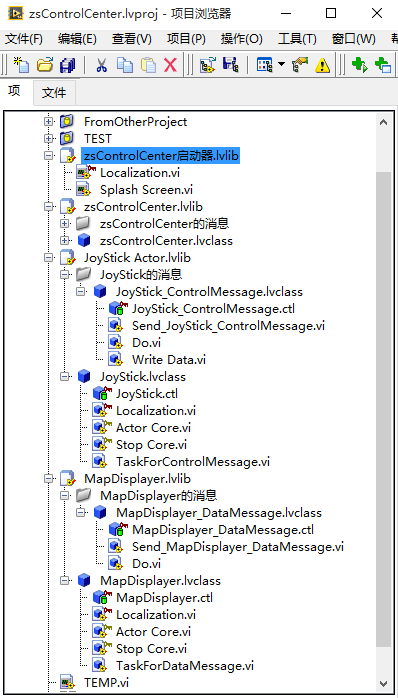Click the MapDisplayer_DataMessage.ctl icon

pos(118,529)
